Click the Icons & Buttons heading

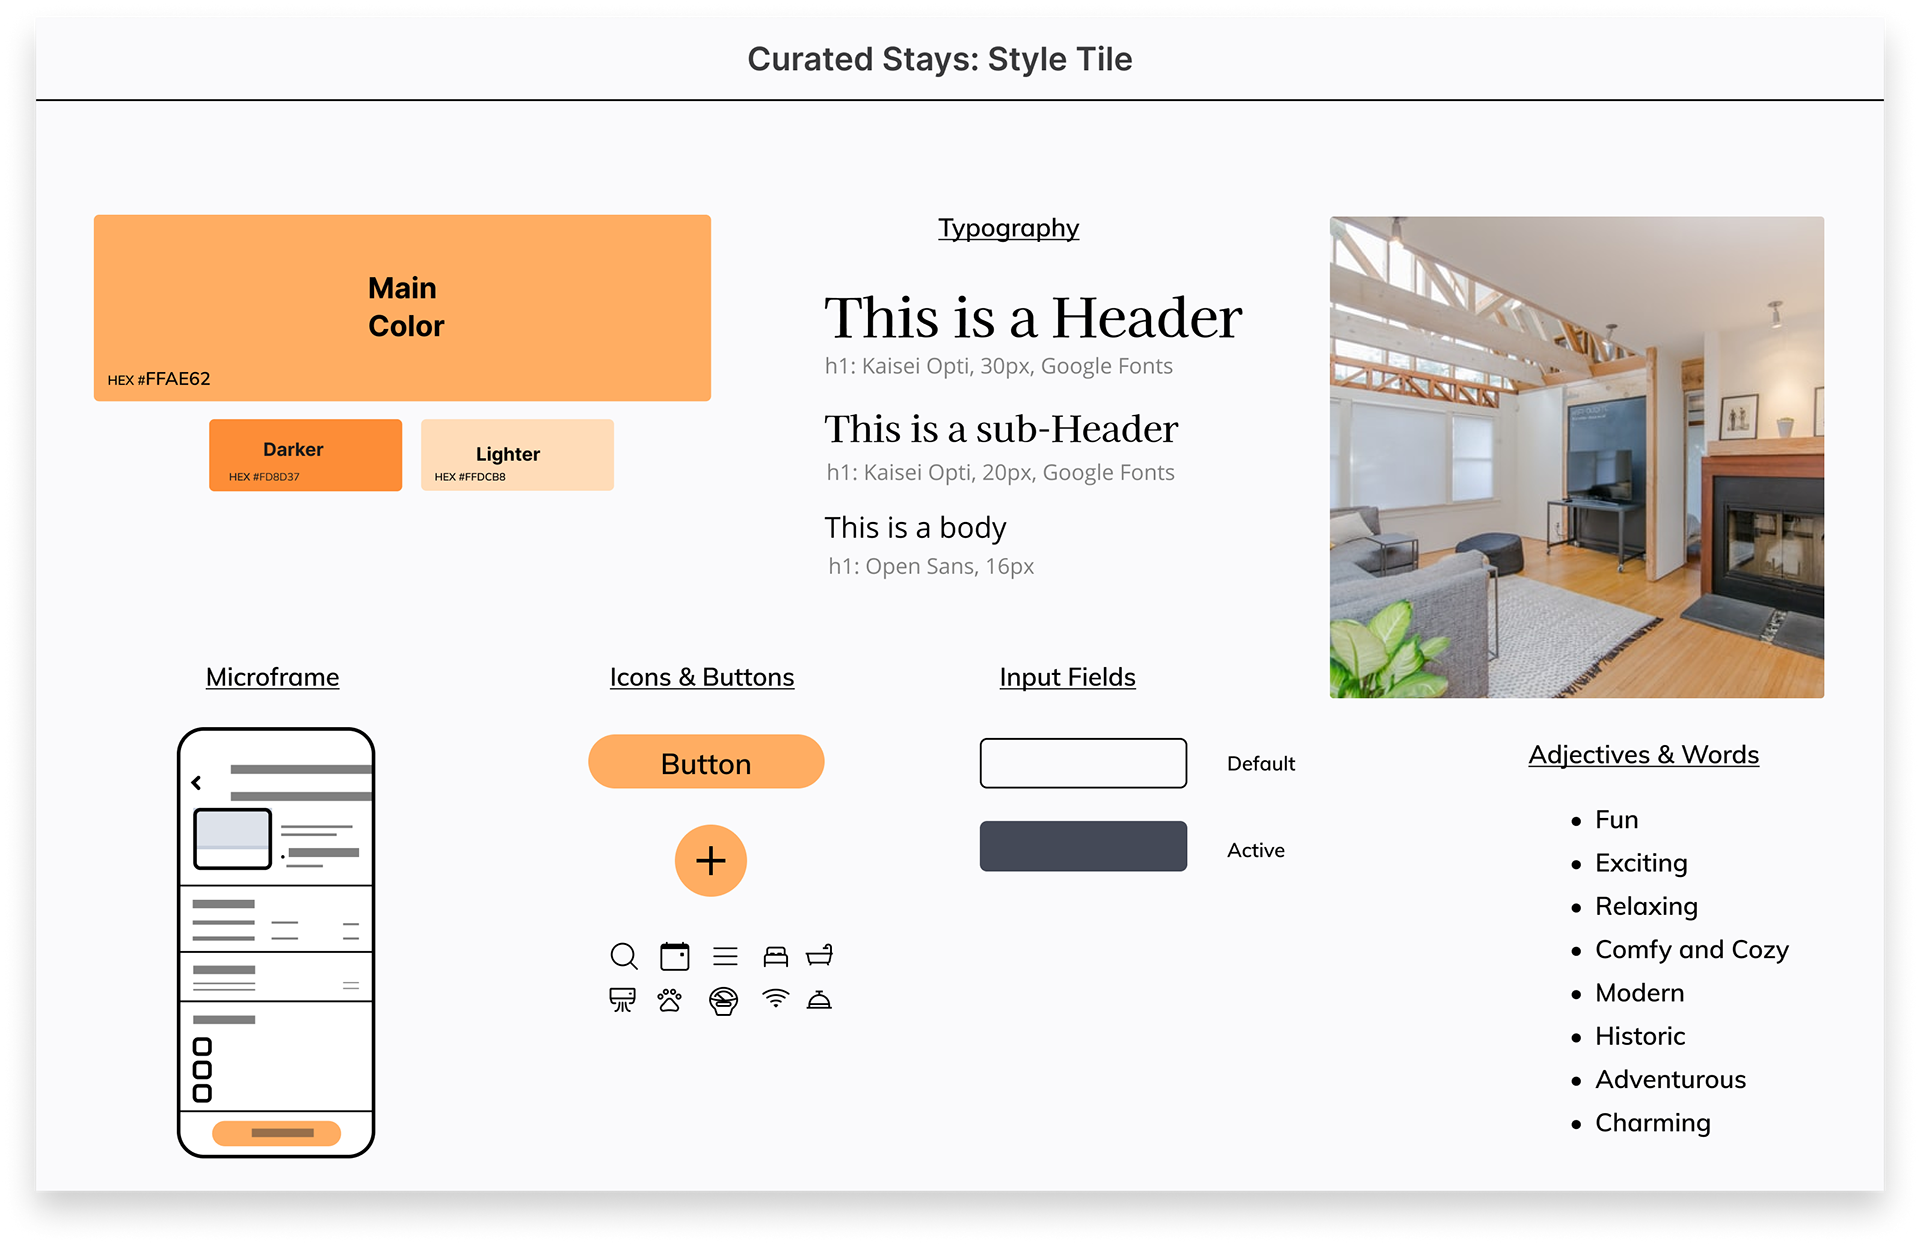(702, 677)
